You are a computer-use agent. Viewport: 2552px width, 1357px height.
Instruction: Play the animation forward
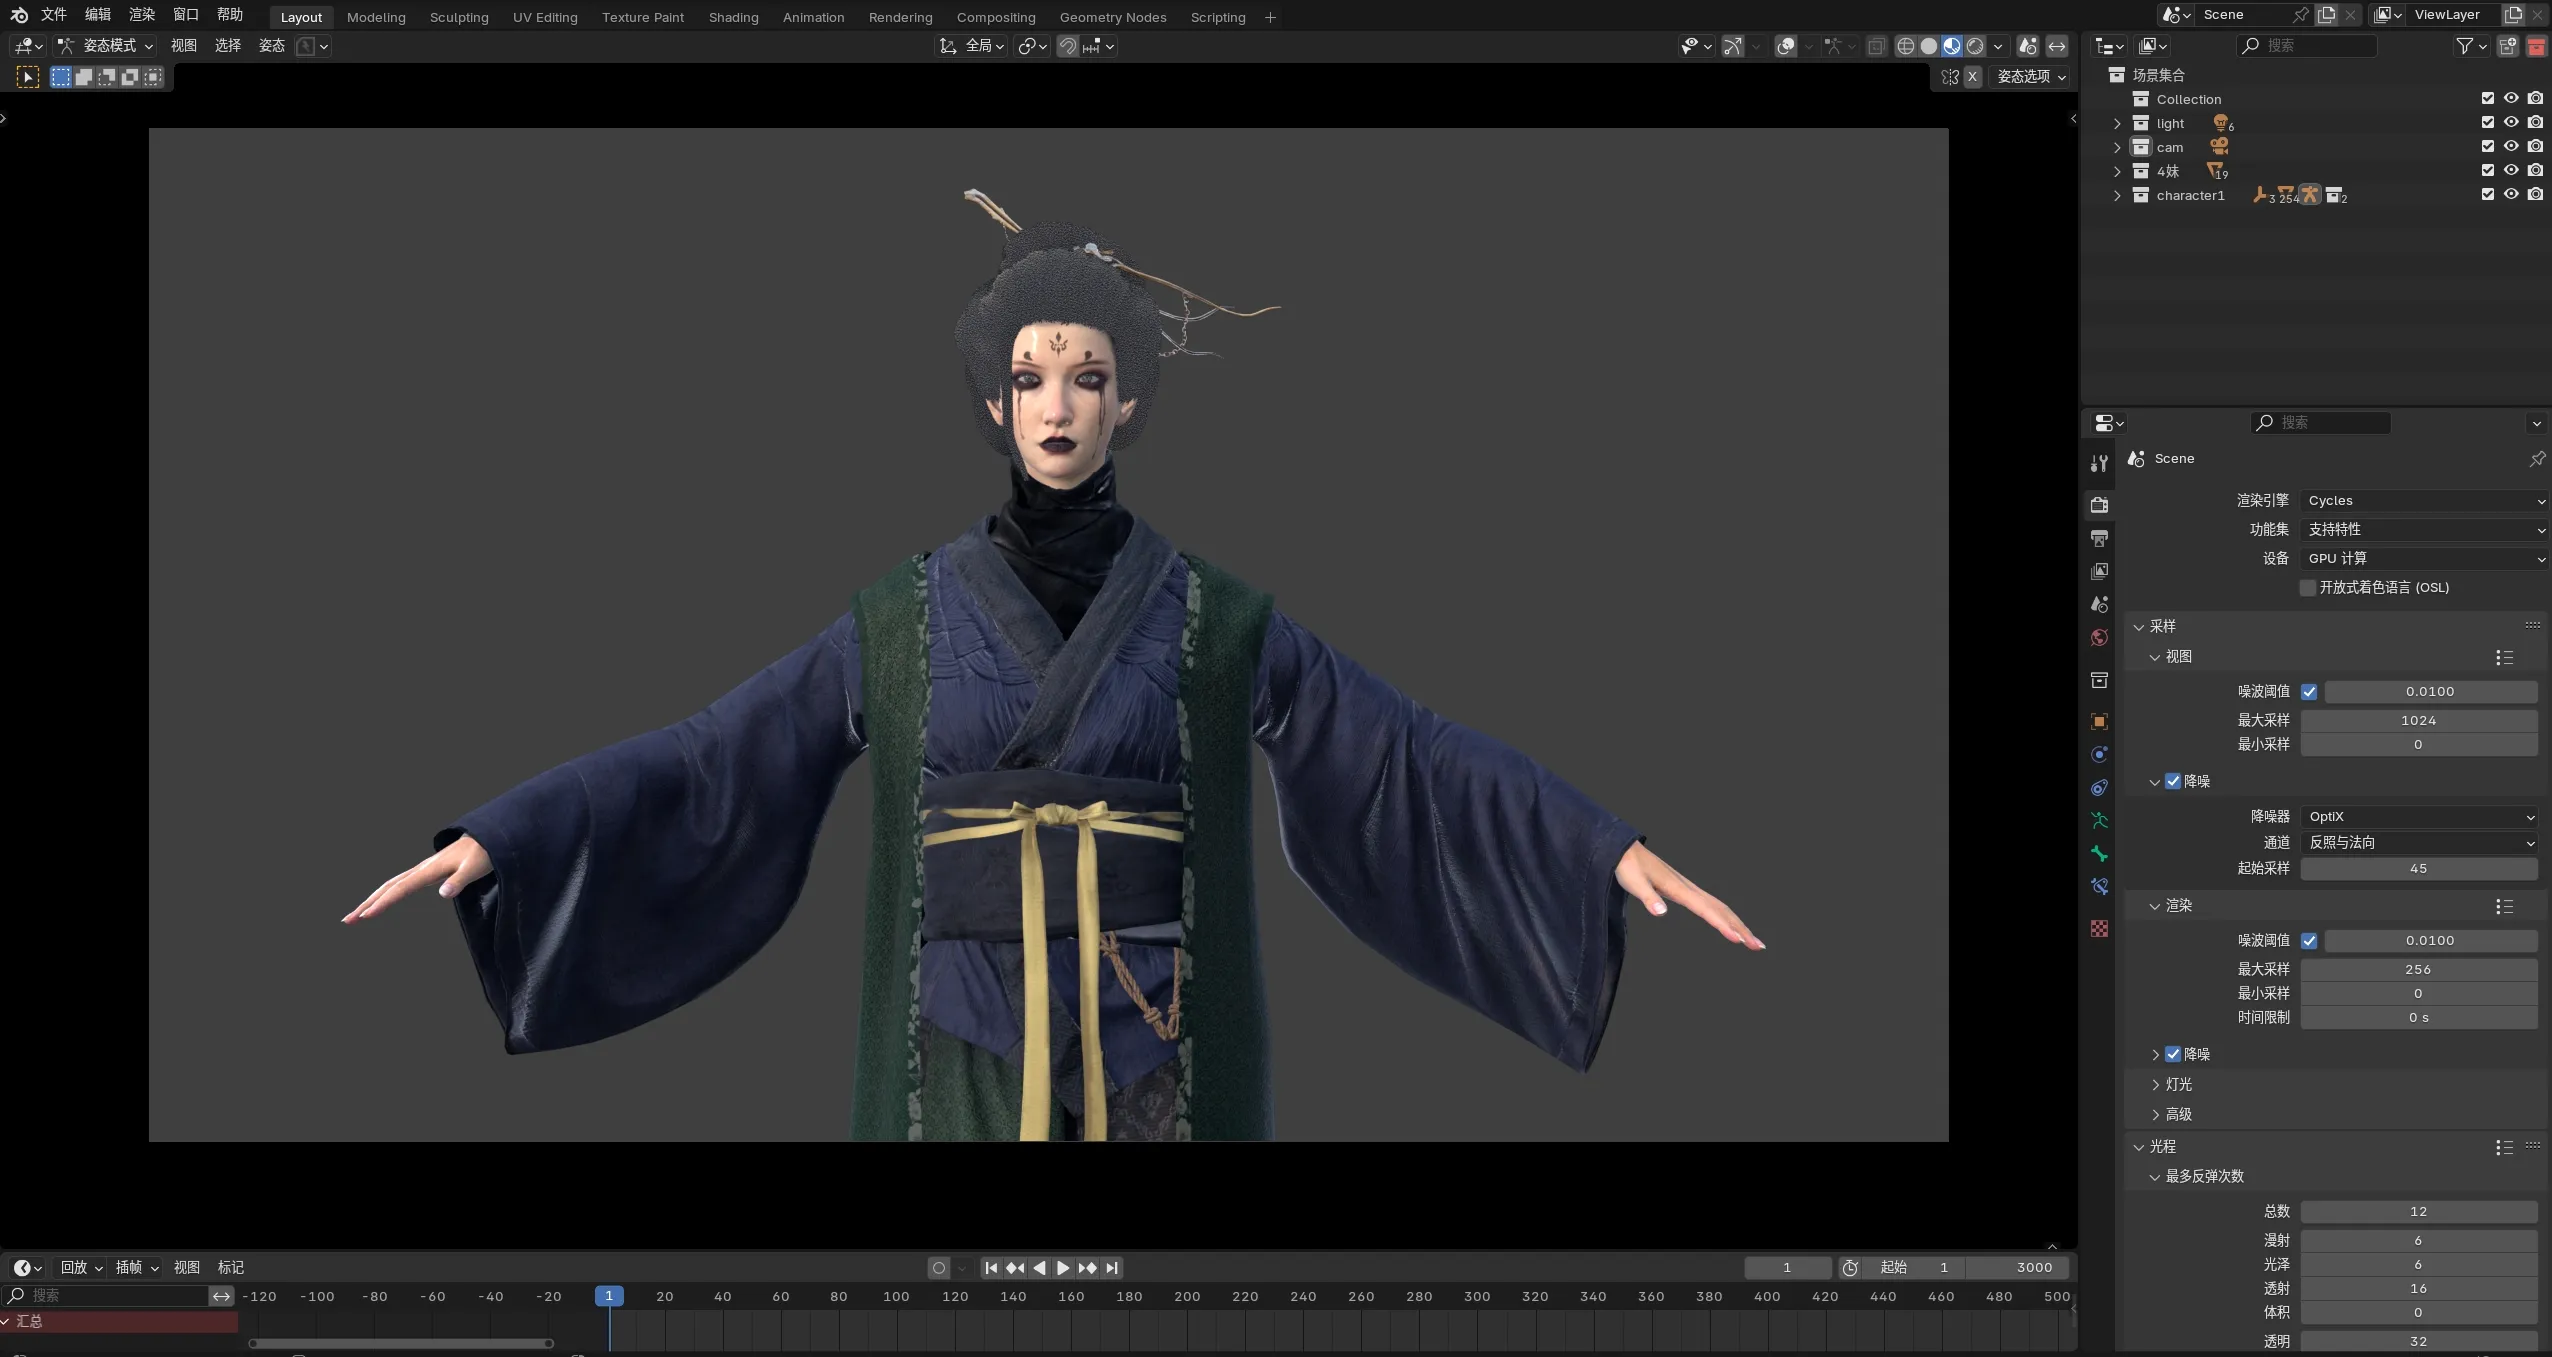click(x=1063, y=1268)
